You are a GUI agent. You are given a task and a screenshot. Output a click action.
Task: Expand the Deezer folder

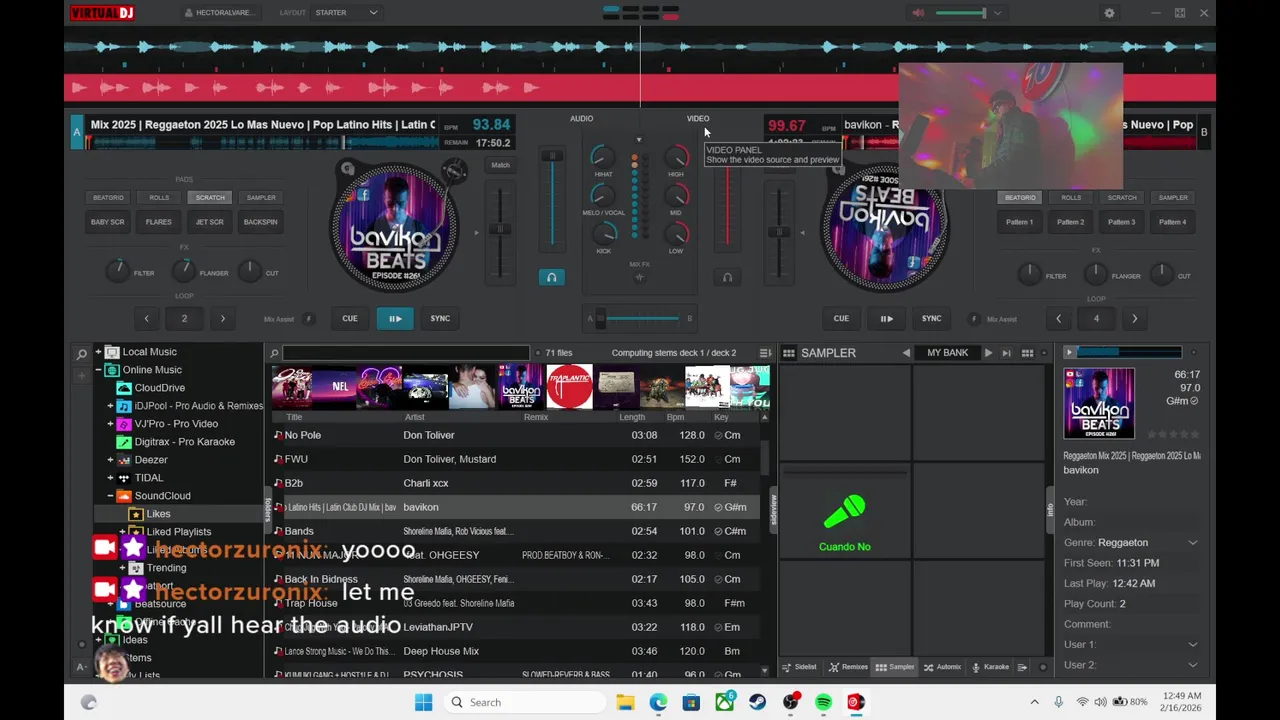[110, 460]
